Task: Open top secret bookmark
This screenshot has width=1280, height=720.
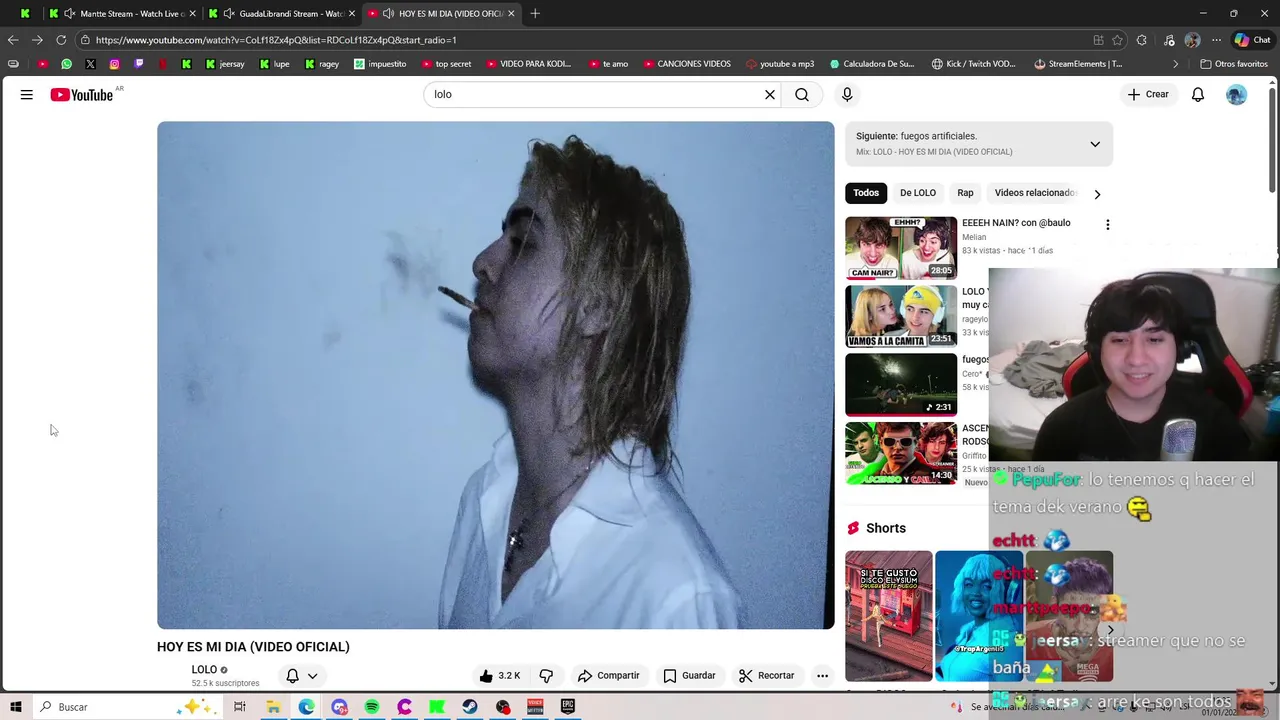Action: 446,64
